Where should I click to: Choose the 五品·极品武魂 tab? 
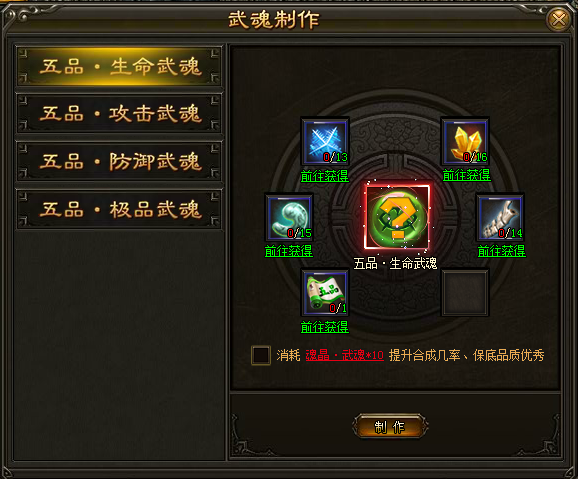click(x=119, y=209)
